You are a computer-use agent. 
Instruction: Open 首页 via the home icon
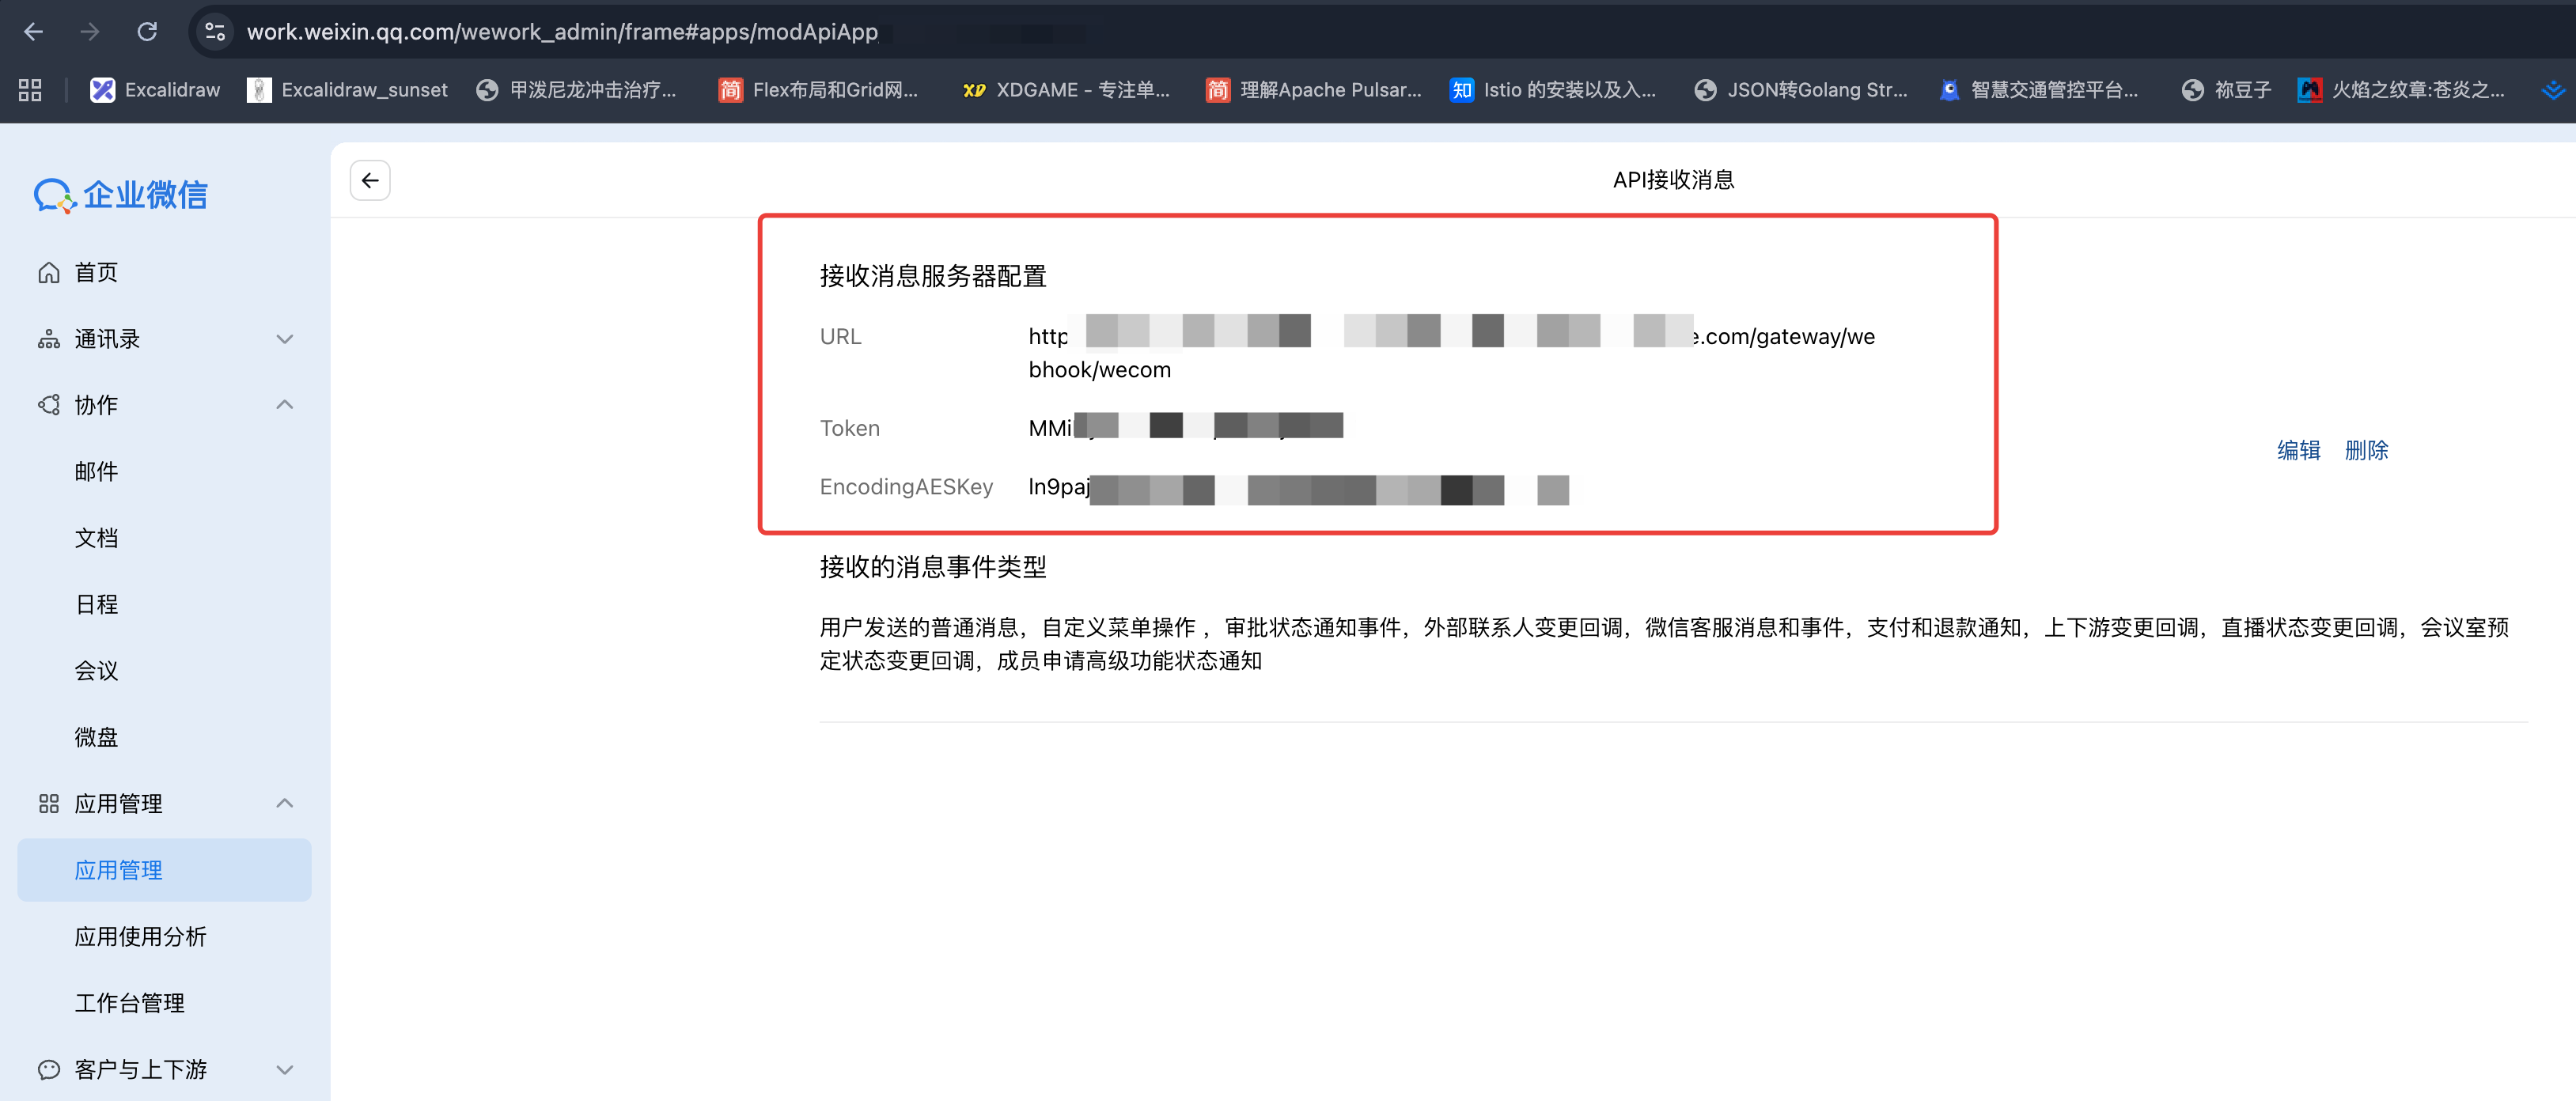click(x=48, y=271)
